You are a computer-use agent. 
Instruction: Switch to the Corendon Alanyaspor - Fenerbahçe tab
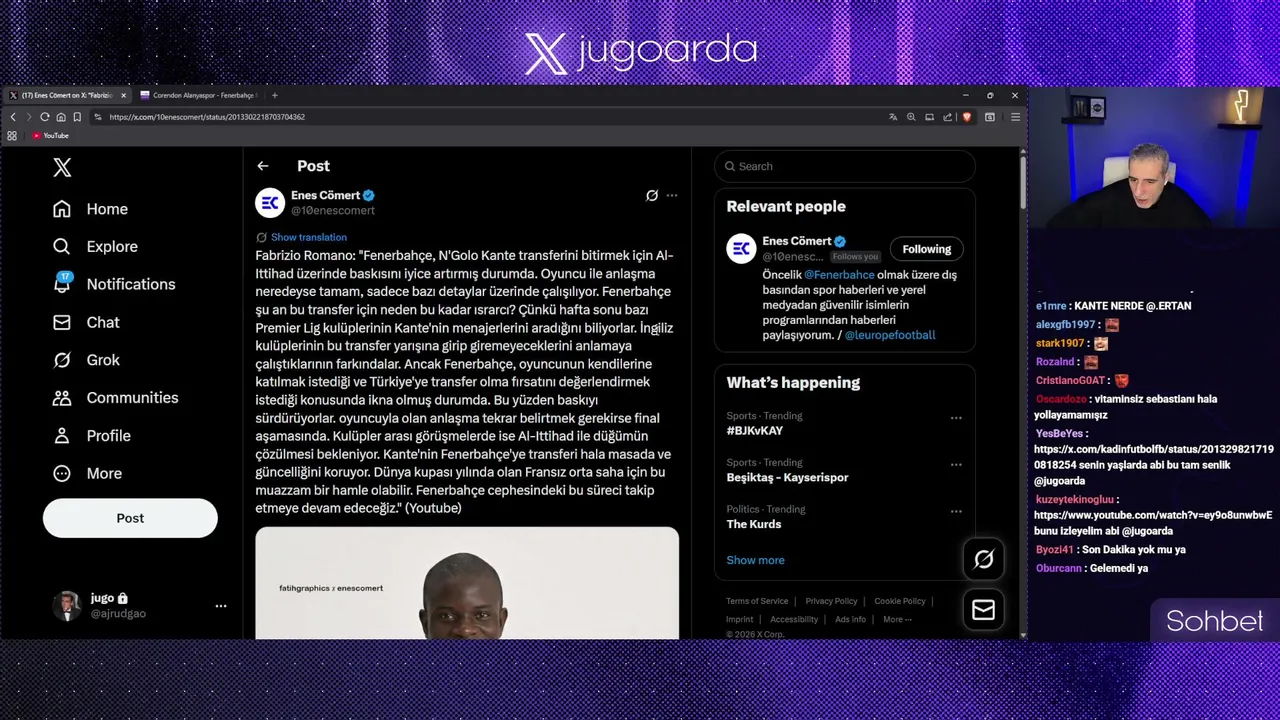198,95
